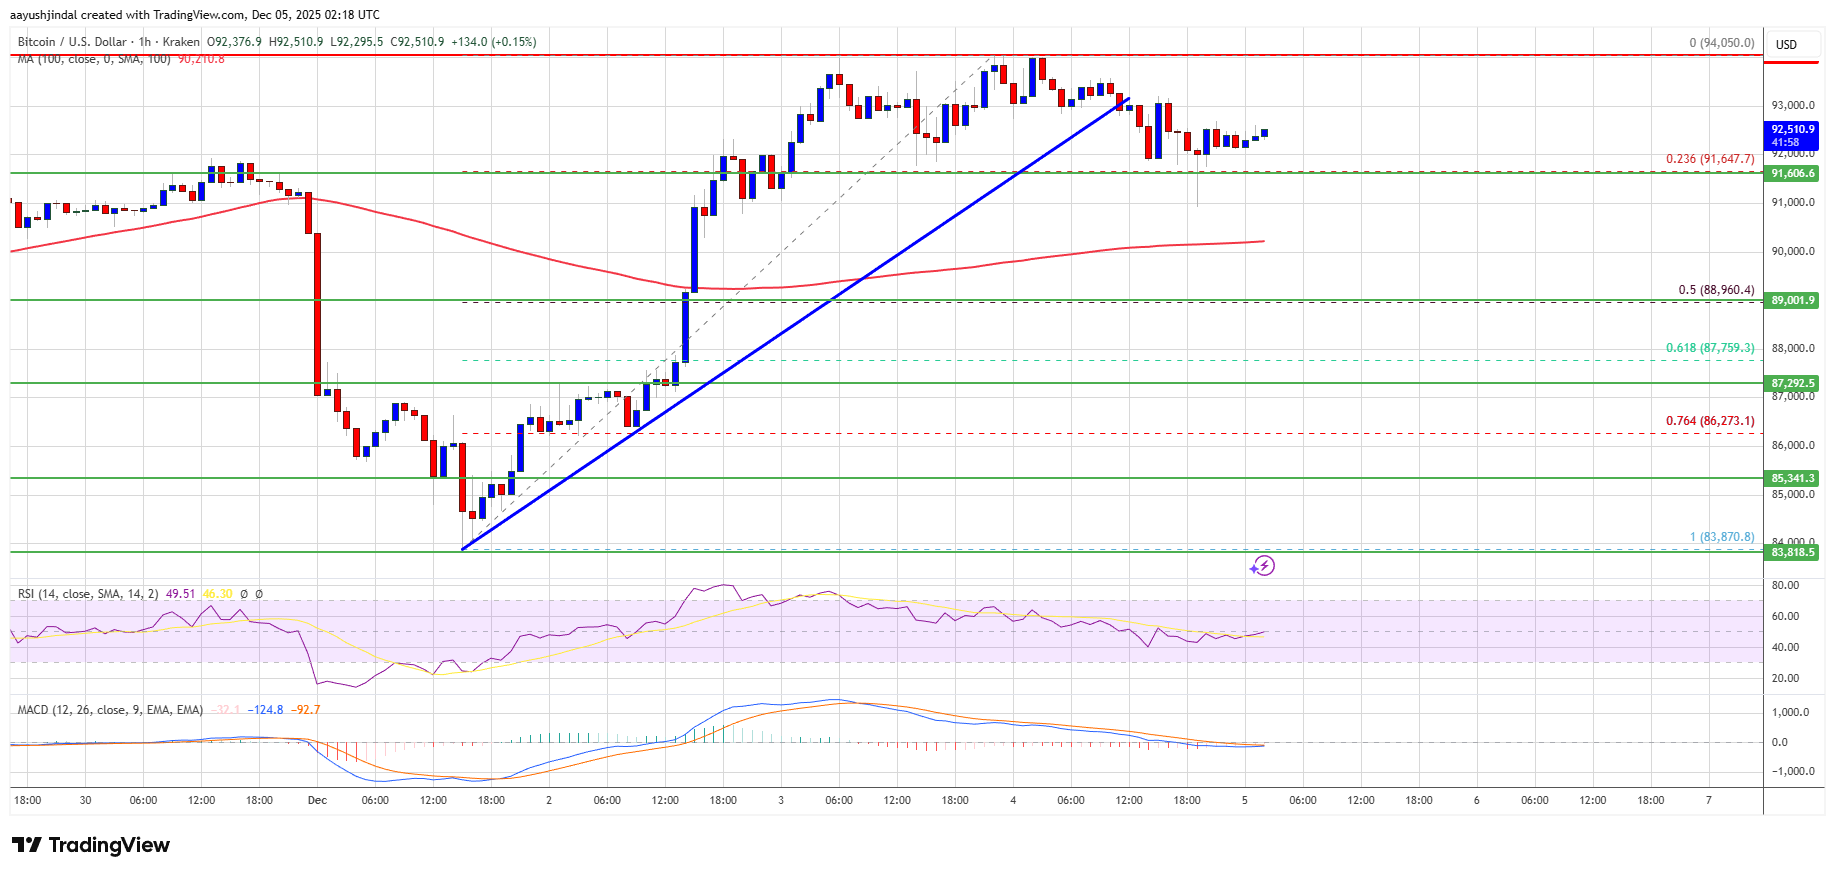This screenshot has width=1835, height=875.
Task: Click the current price tag 92,510.9
Action: pos(1792,135)
